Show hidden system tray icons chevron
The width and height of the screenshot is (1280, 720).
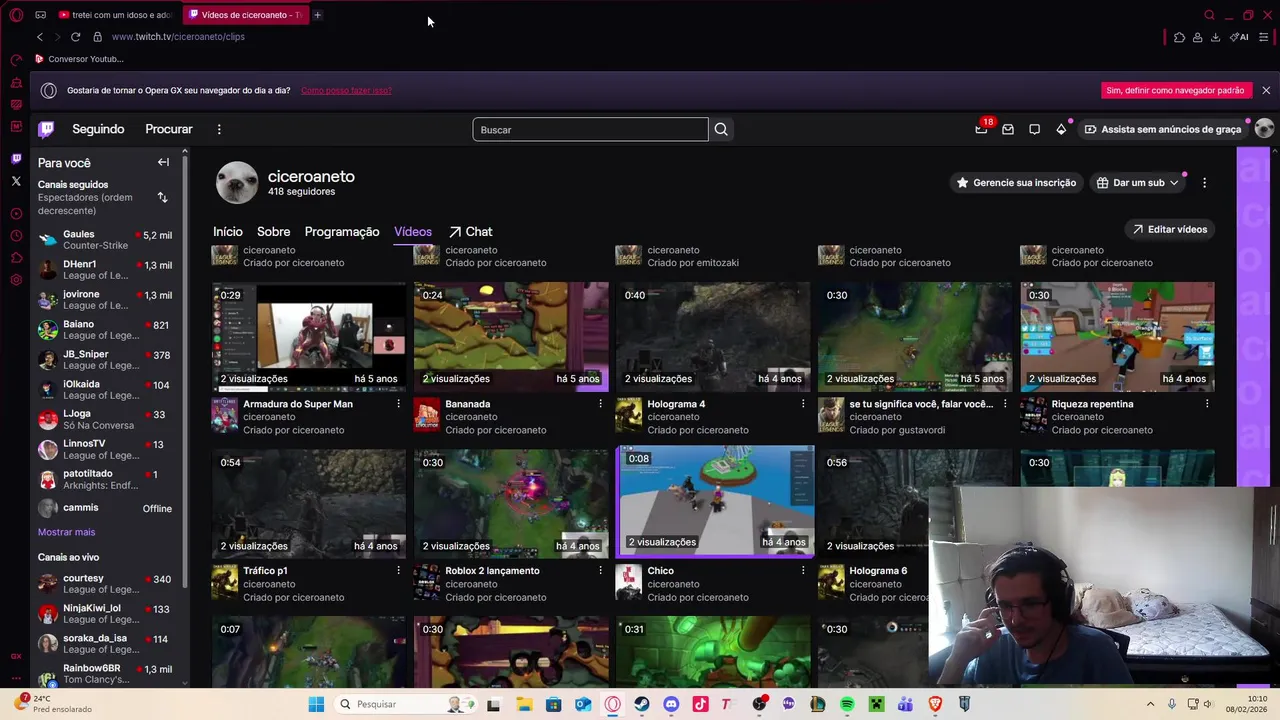tap(1150, 704)
